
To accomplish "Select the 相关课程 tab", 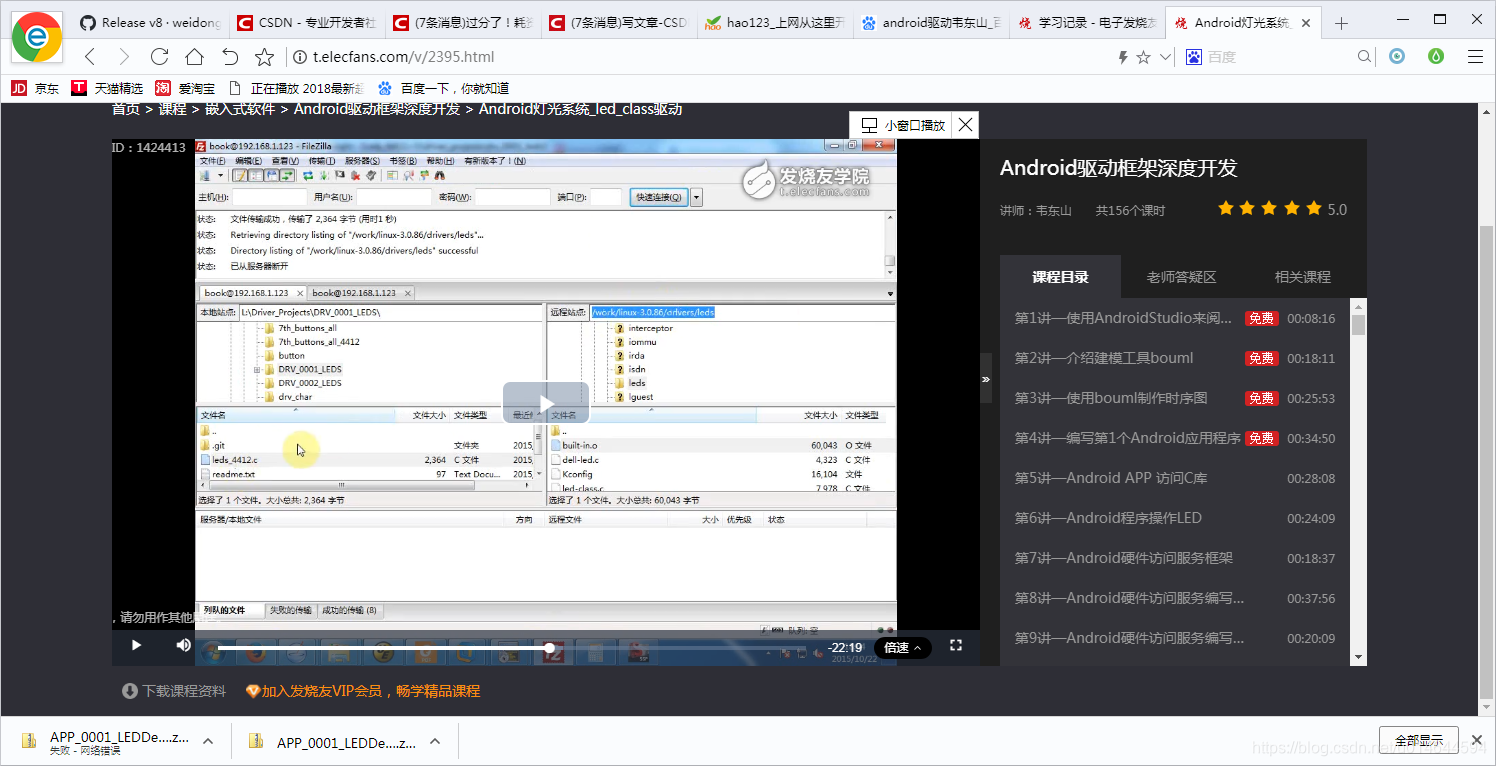I will click(x=1303, y=277).
